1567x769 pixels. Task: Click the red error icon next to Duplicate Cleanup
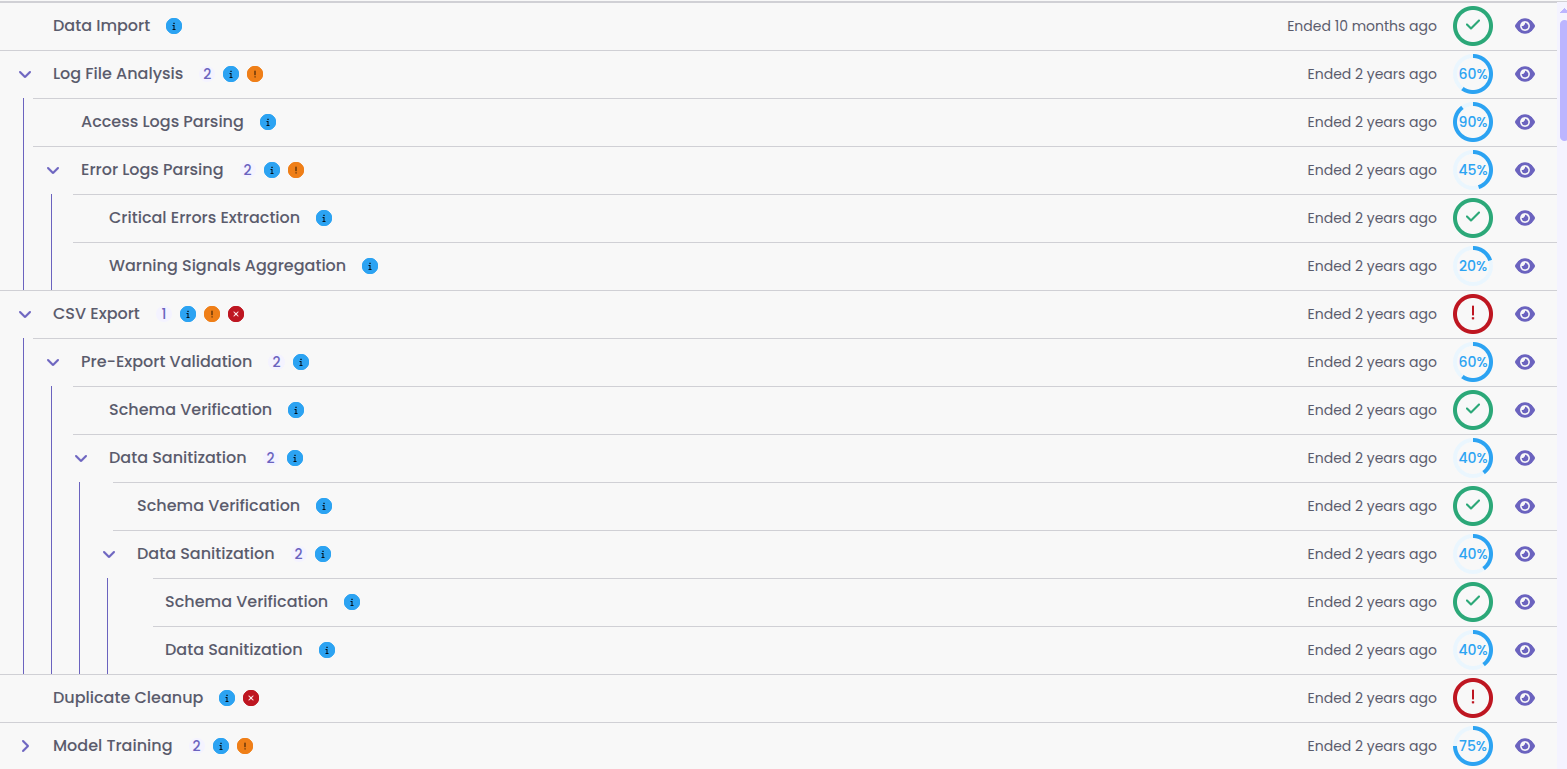[252, 698]
